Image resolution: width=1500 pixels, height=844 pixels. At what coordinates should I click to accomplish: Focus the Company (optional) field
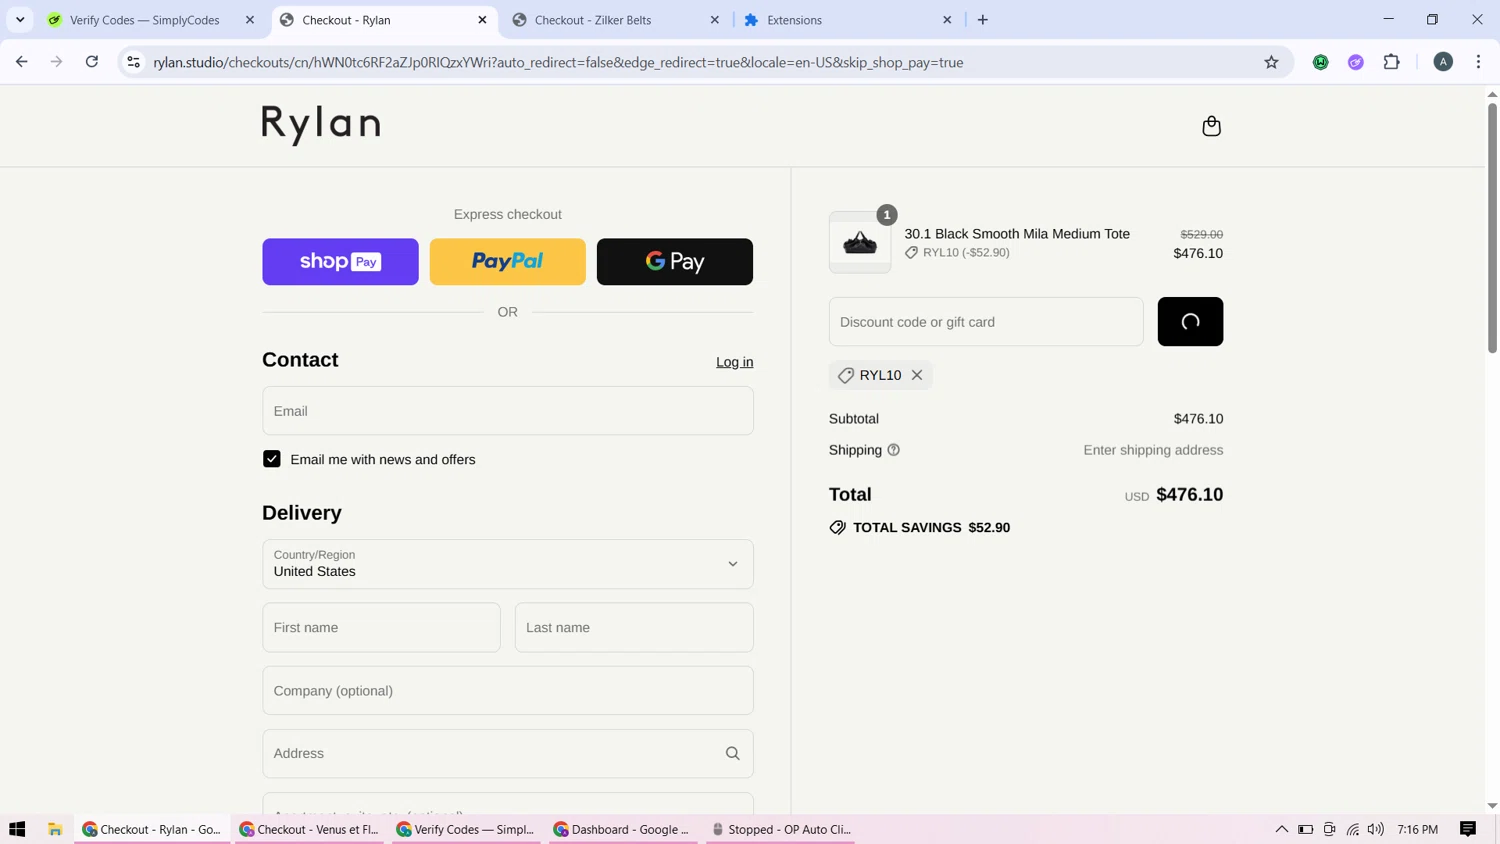click(x=508, y=691)
